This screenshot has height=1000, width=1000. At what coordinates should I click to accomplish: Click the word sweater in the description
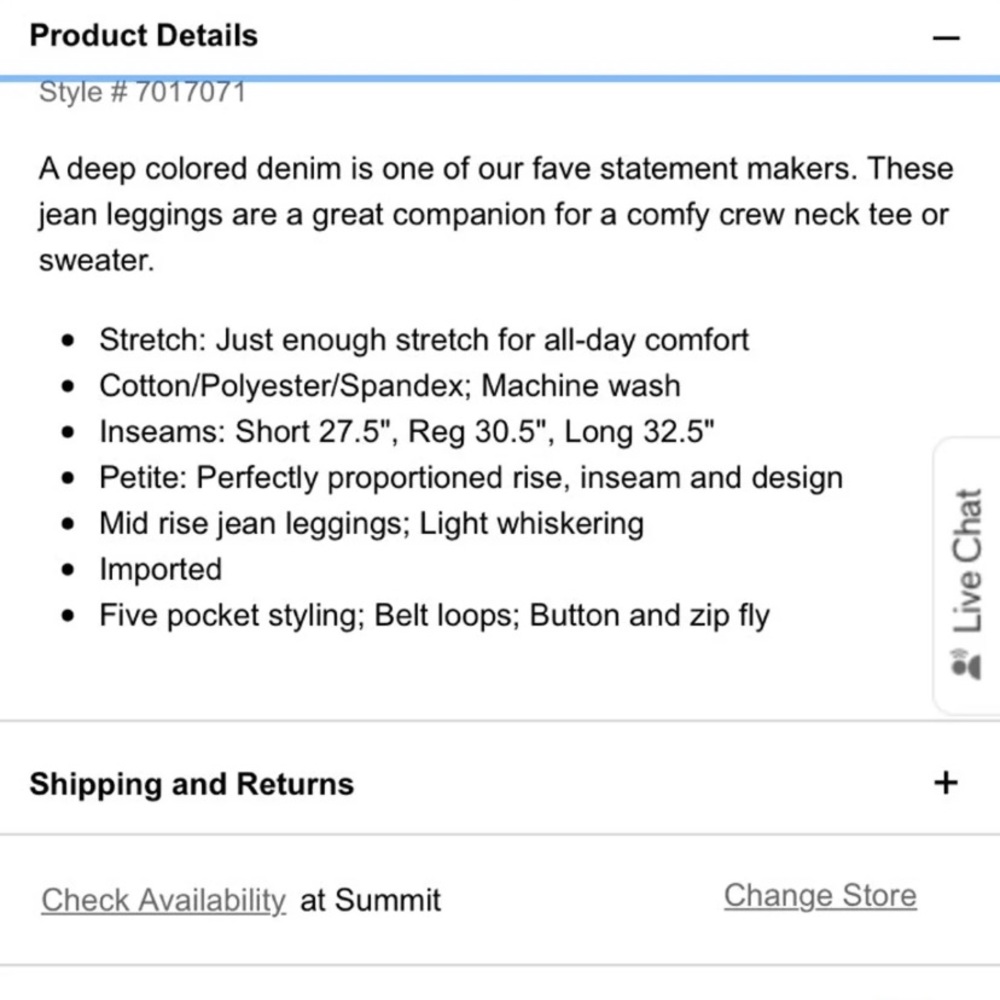[x=96, y=261]
